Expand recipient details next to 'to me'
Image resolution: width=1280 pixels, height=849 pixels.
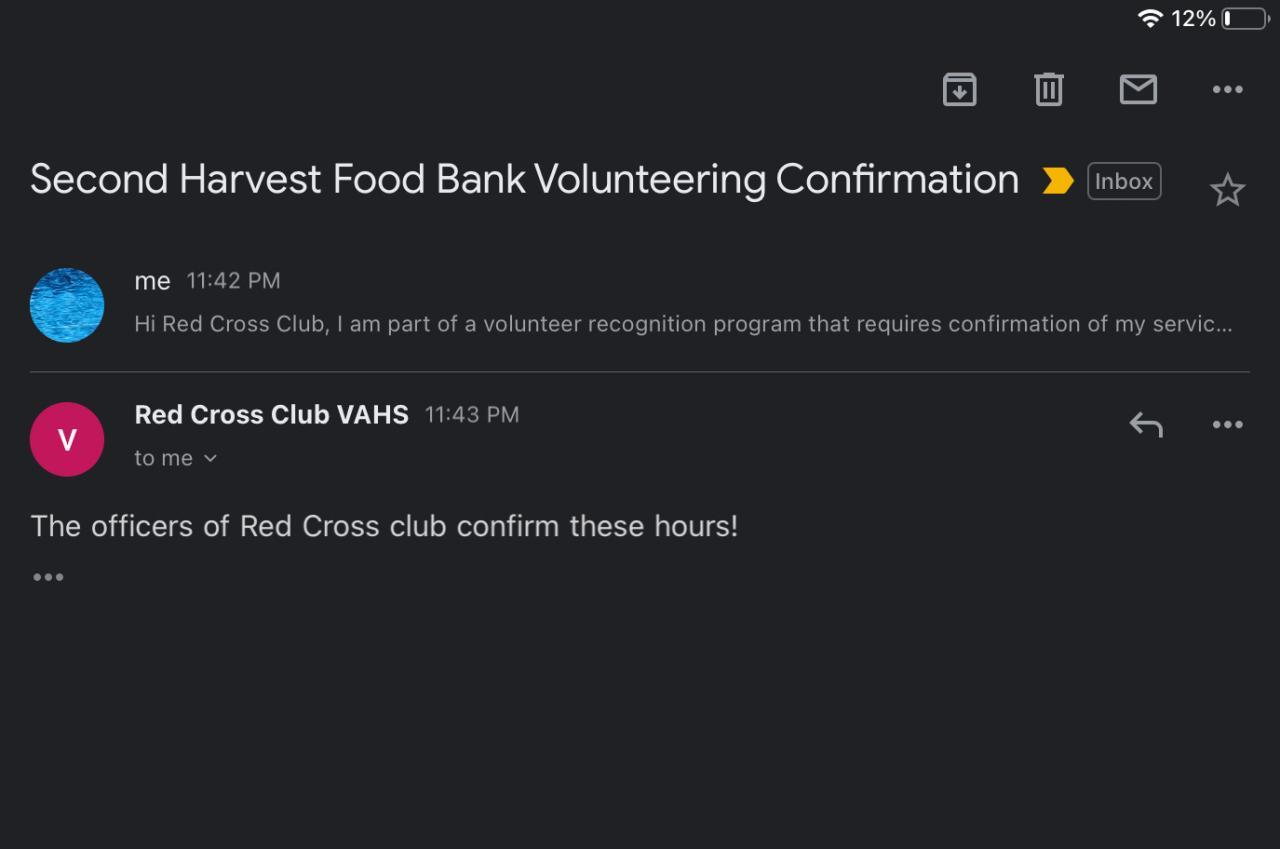click(209, 458)
